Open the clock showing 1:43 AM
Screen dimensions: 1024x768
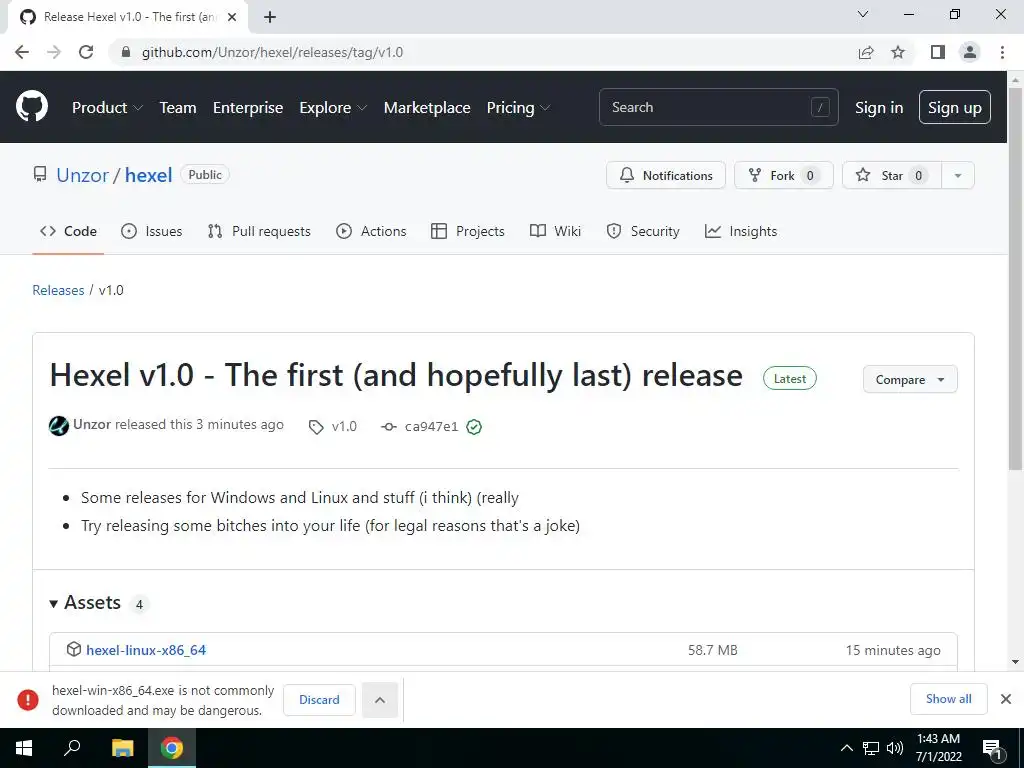pyautogui.click(x=938, y=748)
